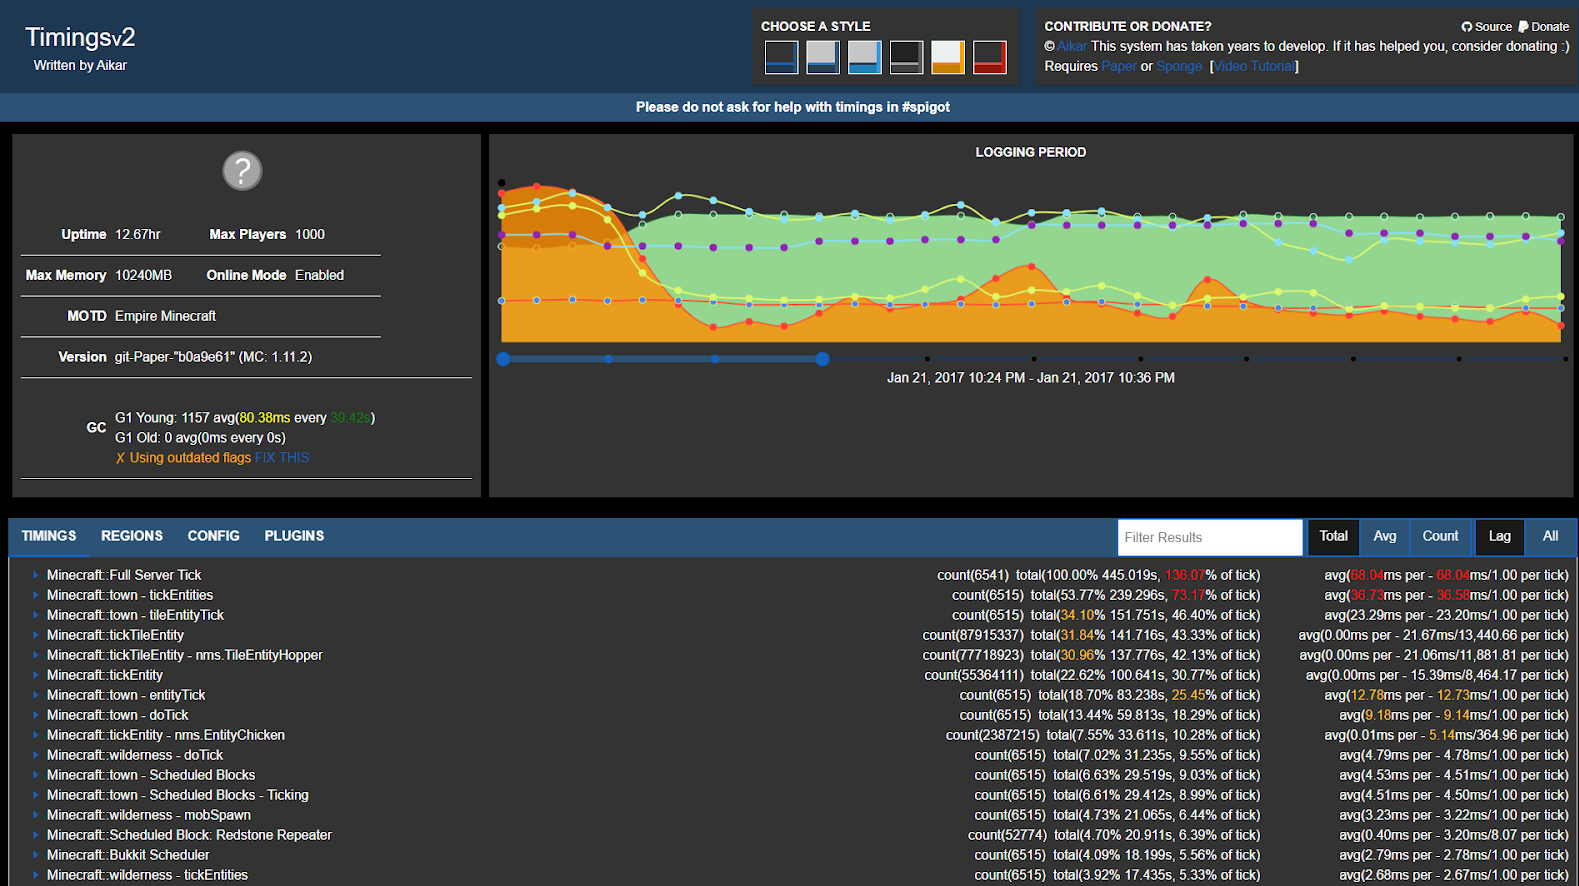
Task: Click the Uptime value 12.67hr
Action: click(x=138, y=234)
